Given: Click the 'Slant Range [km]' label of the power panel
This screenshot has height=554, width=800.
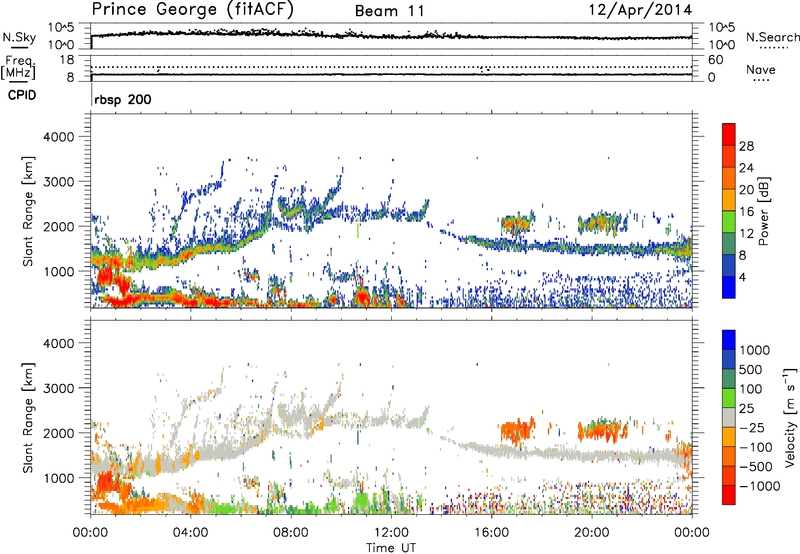Looking at the screenshot, I should point(28,211).
